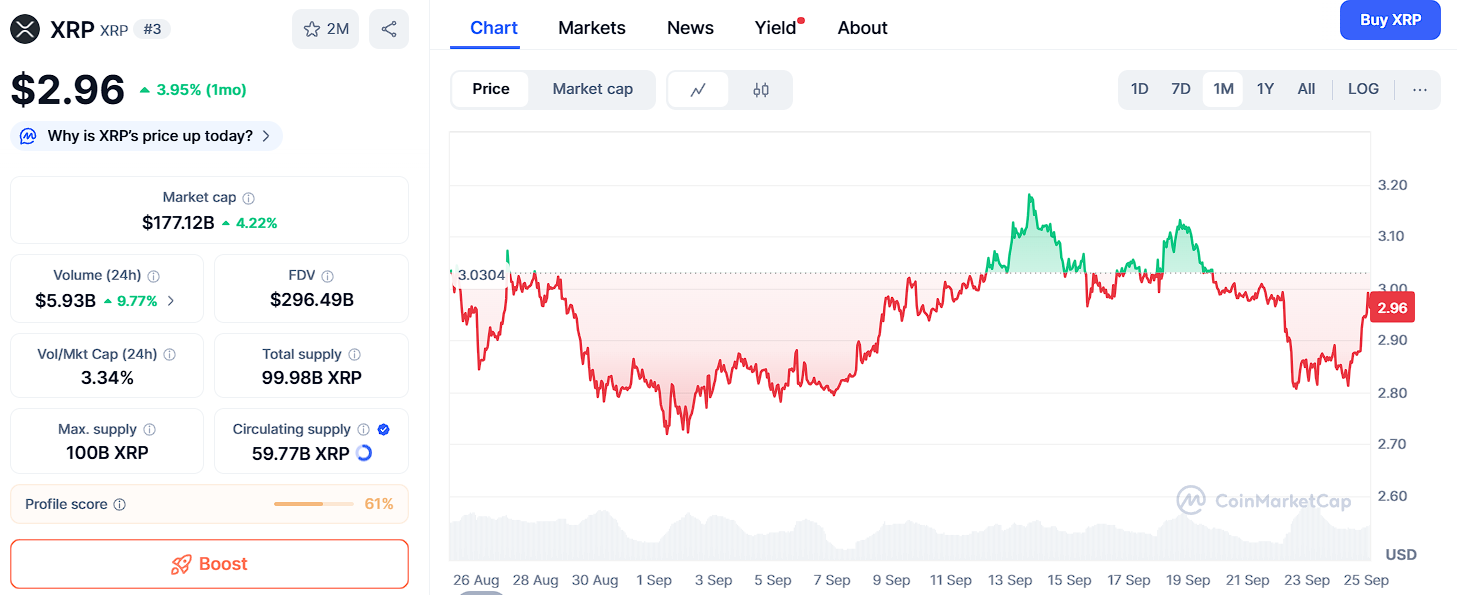Click the USD currency label below price axis
Image resolution: width=1457 pixels, height=595 pixels.
pos(1401,554)
